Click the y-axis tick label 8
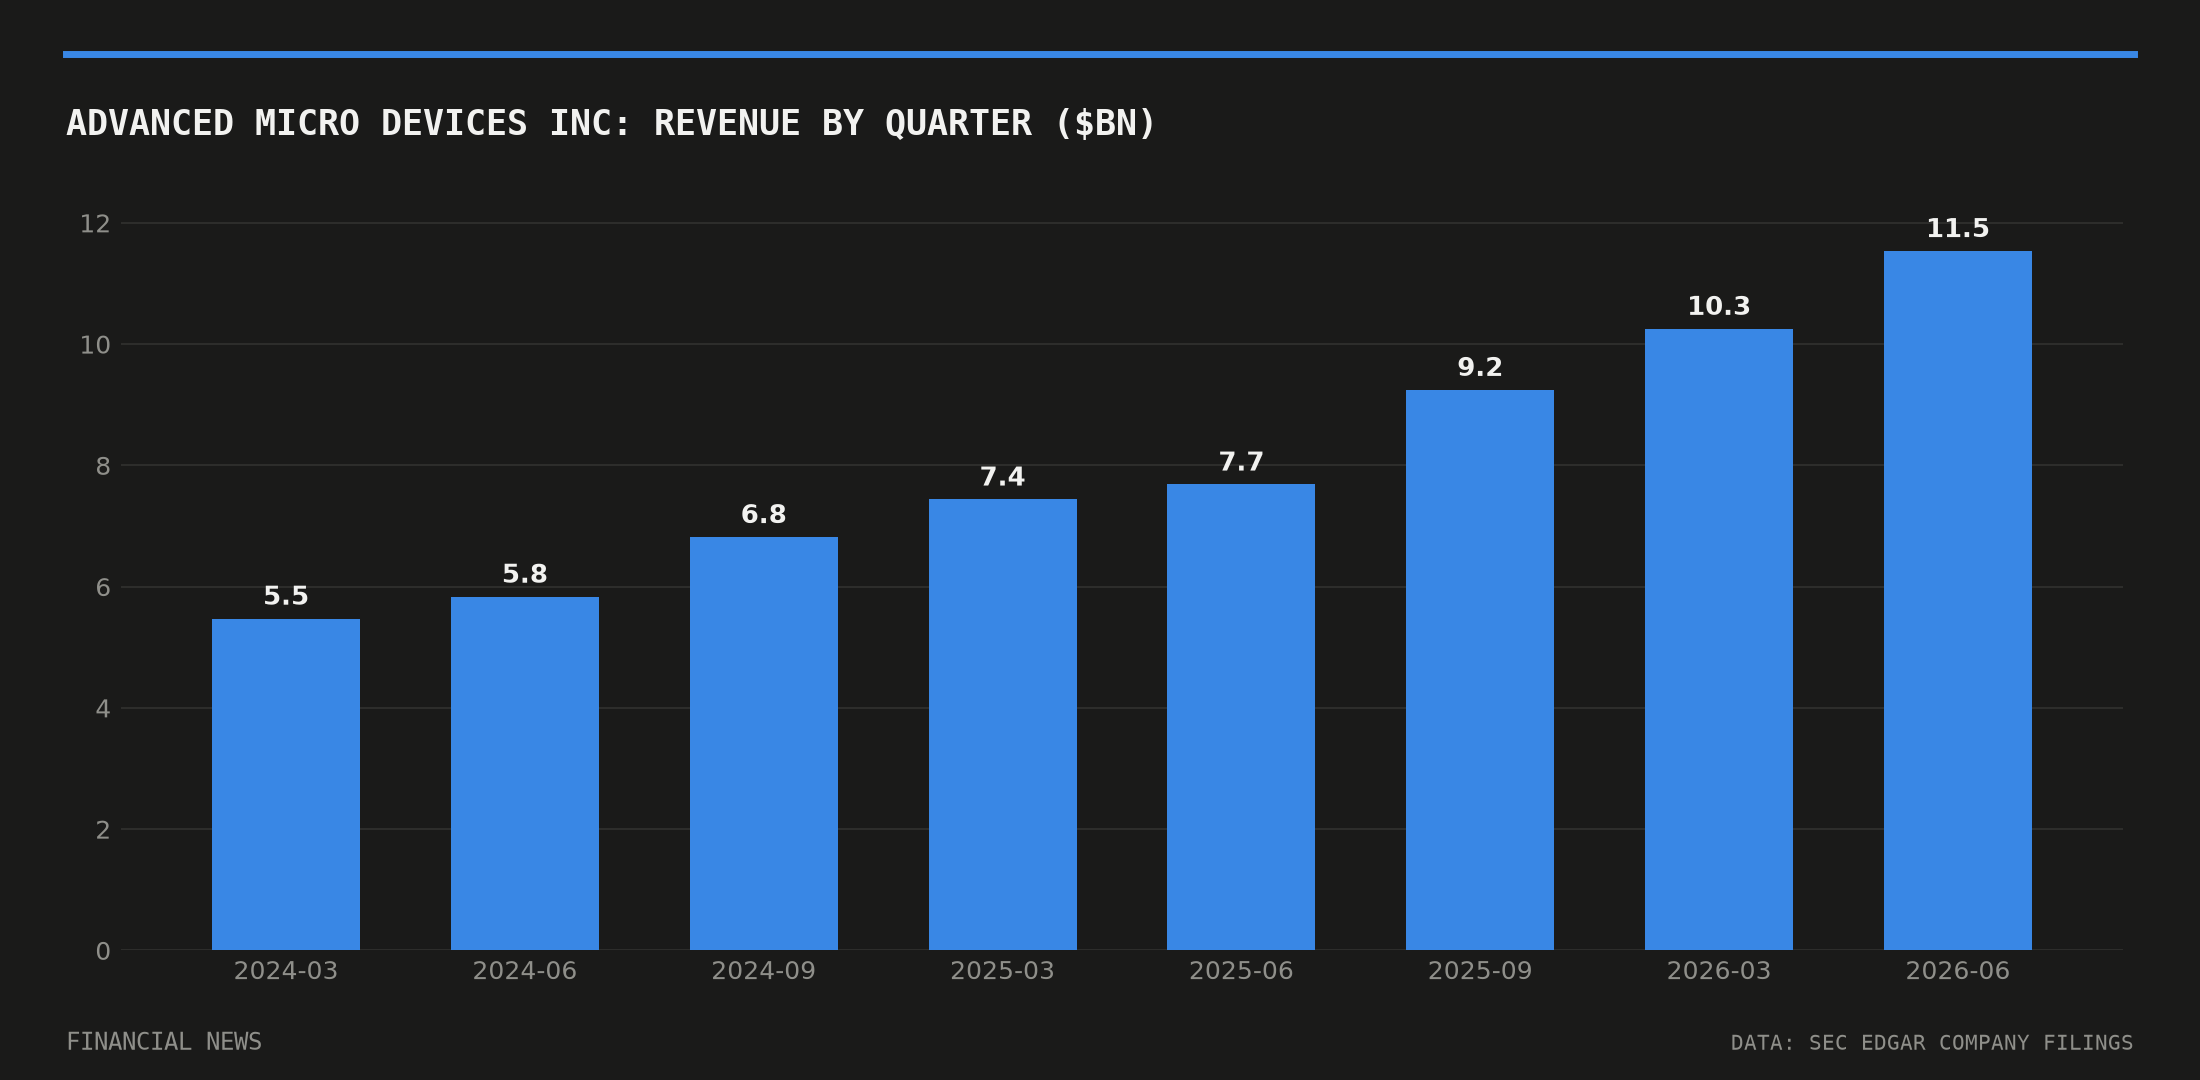 [103, 466]
